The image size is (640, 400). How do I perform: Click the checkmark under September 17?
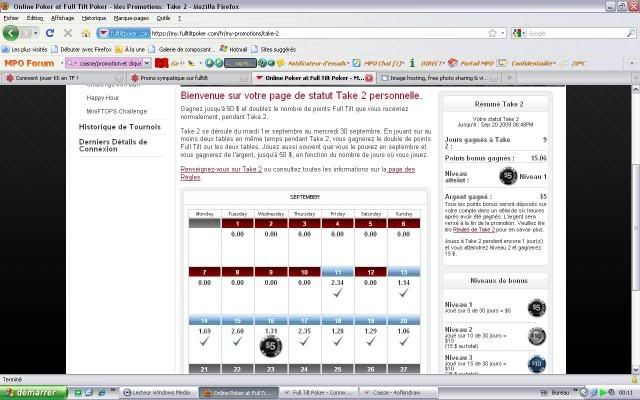(x=304, y=341)
